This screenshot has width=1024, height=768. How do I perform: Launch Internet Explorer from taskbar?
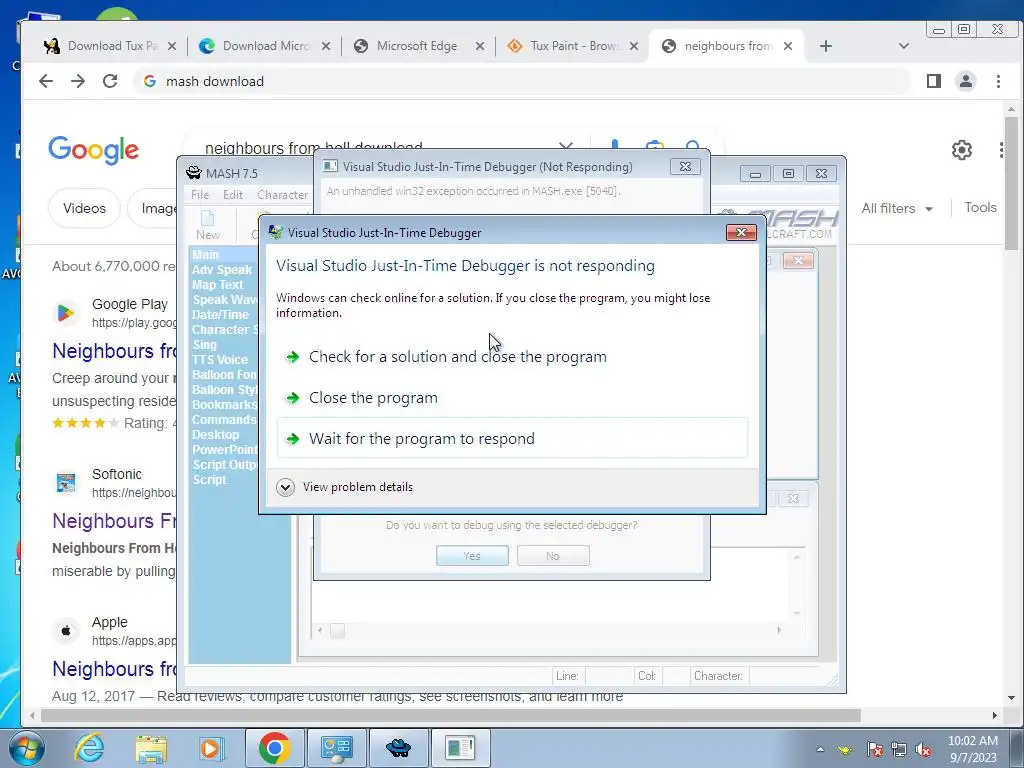click(x=89, y=748)
